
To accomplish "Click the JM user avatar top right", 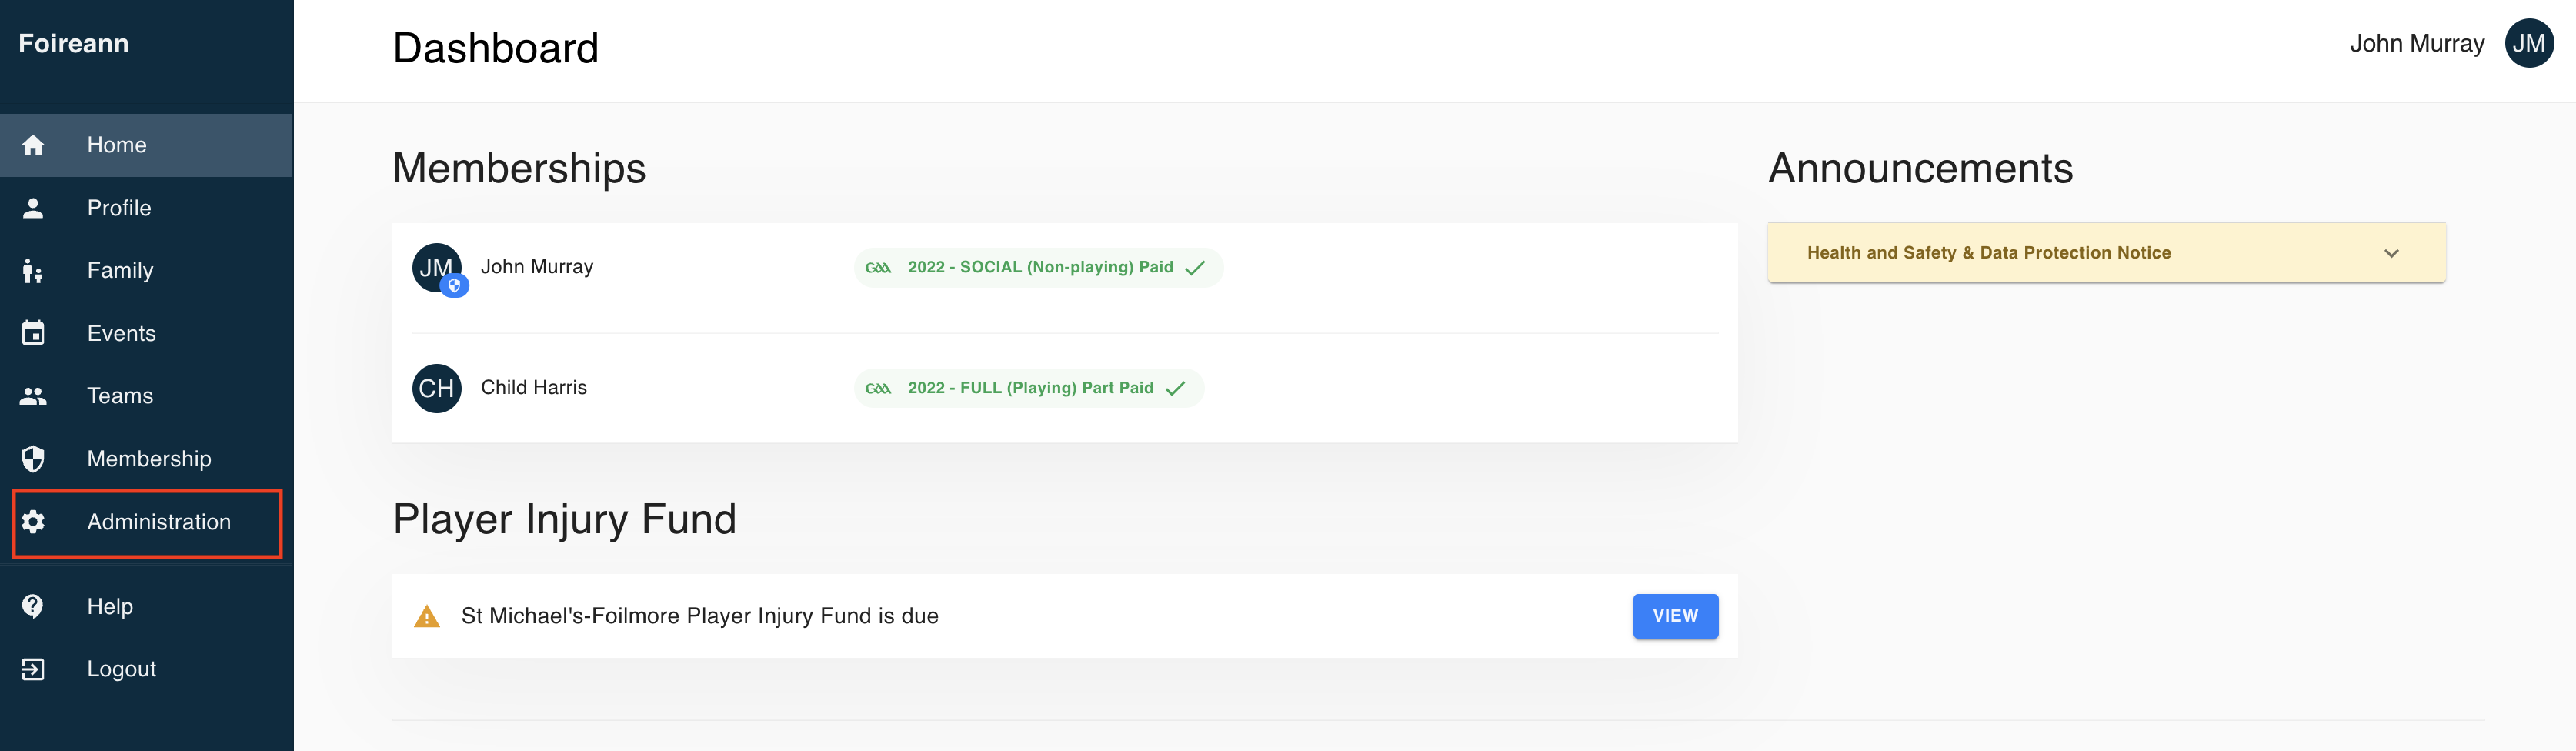I will tap(2528, 43).
